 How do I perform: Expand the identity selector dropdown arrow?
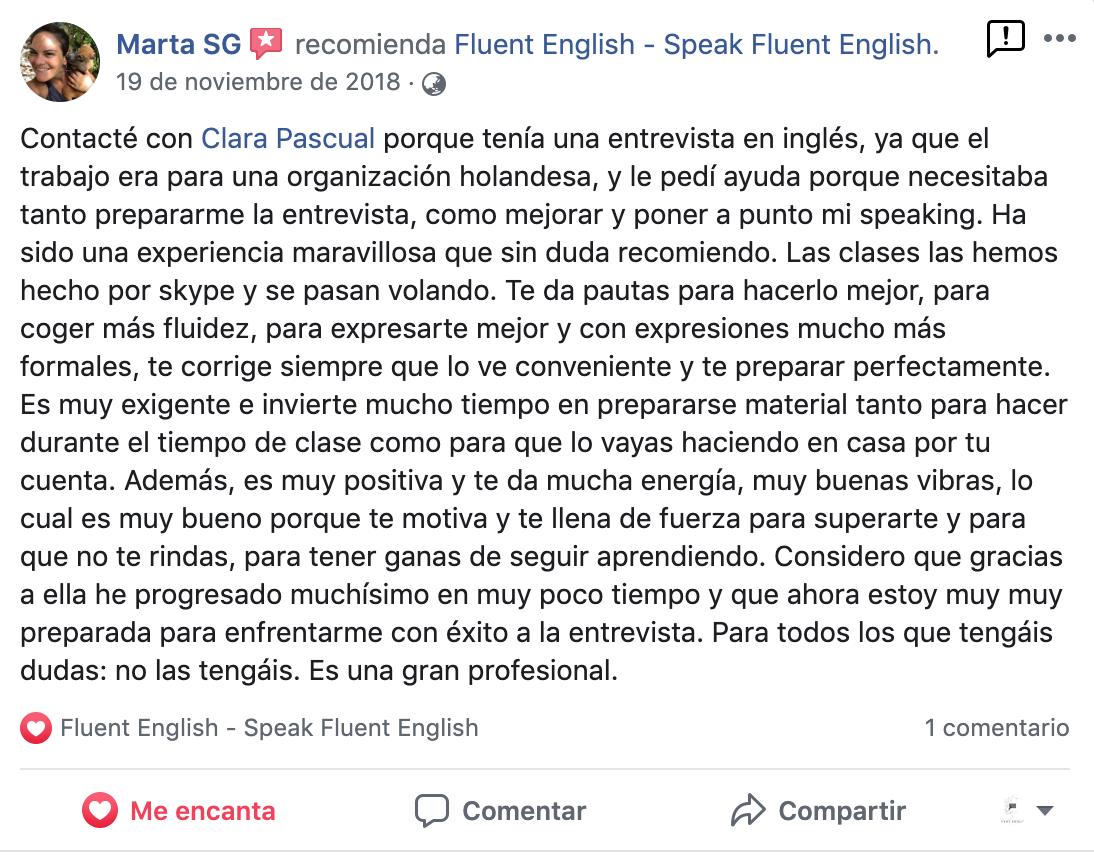tap(1044, 811)
